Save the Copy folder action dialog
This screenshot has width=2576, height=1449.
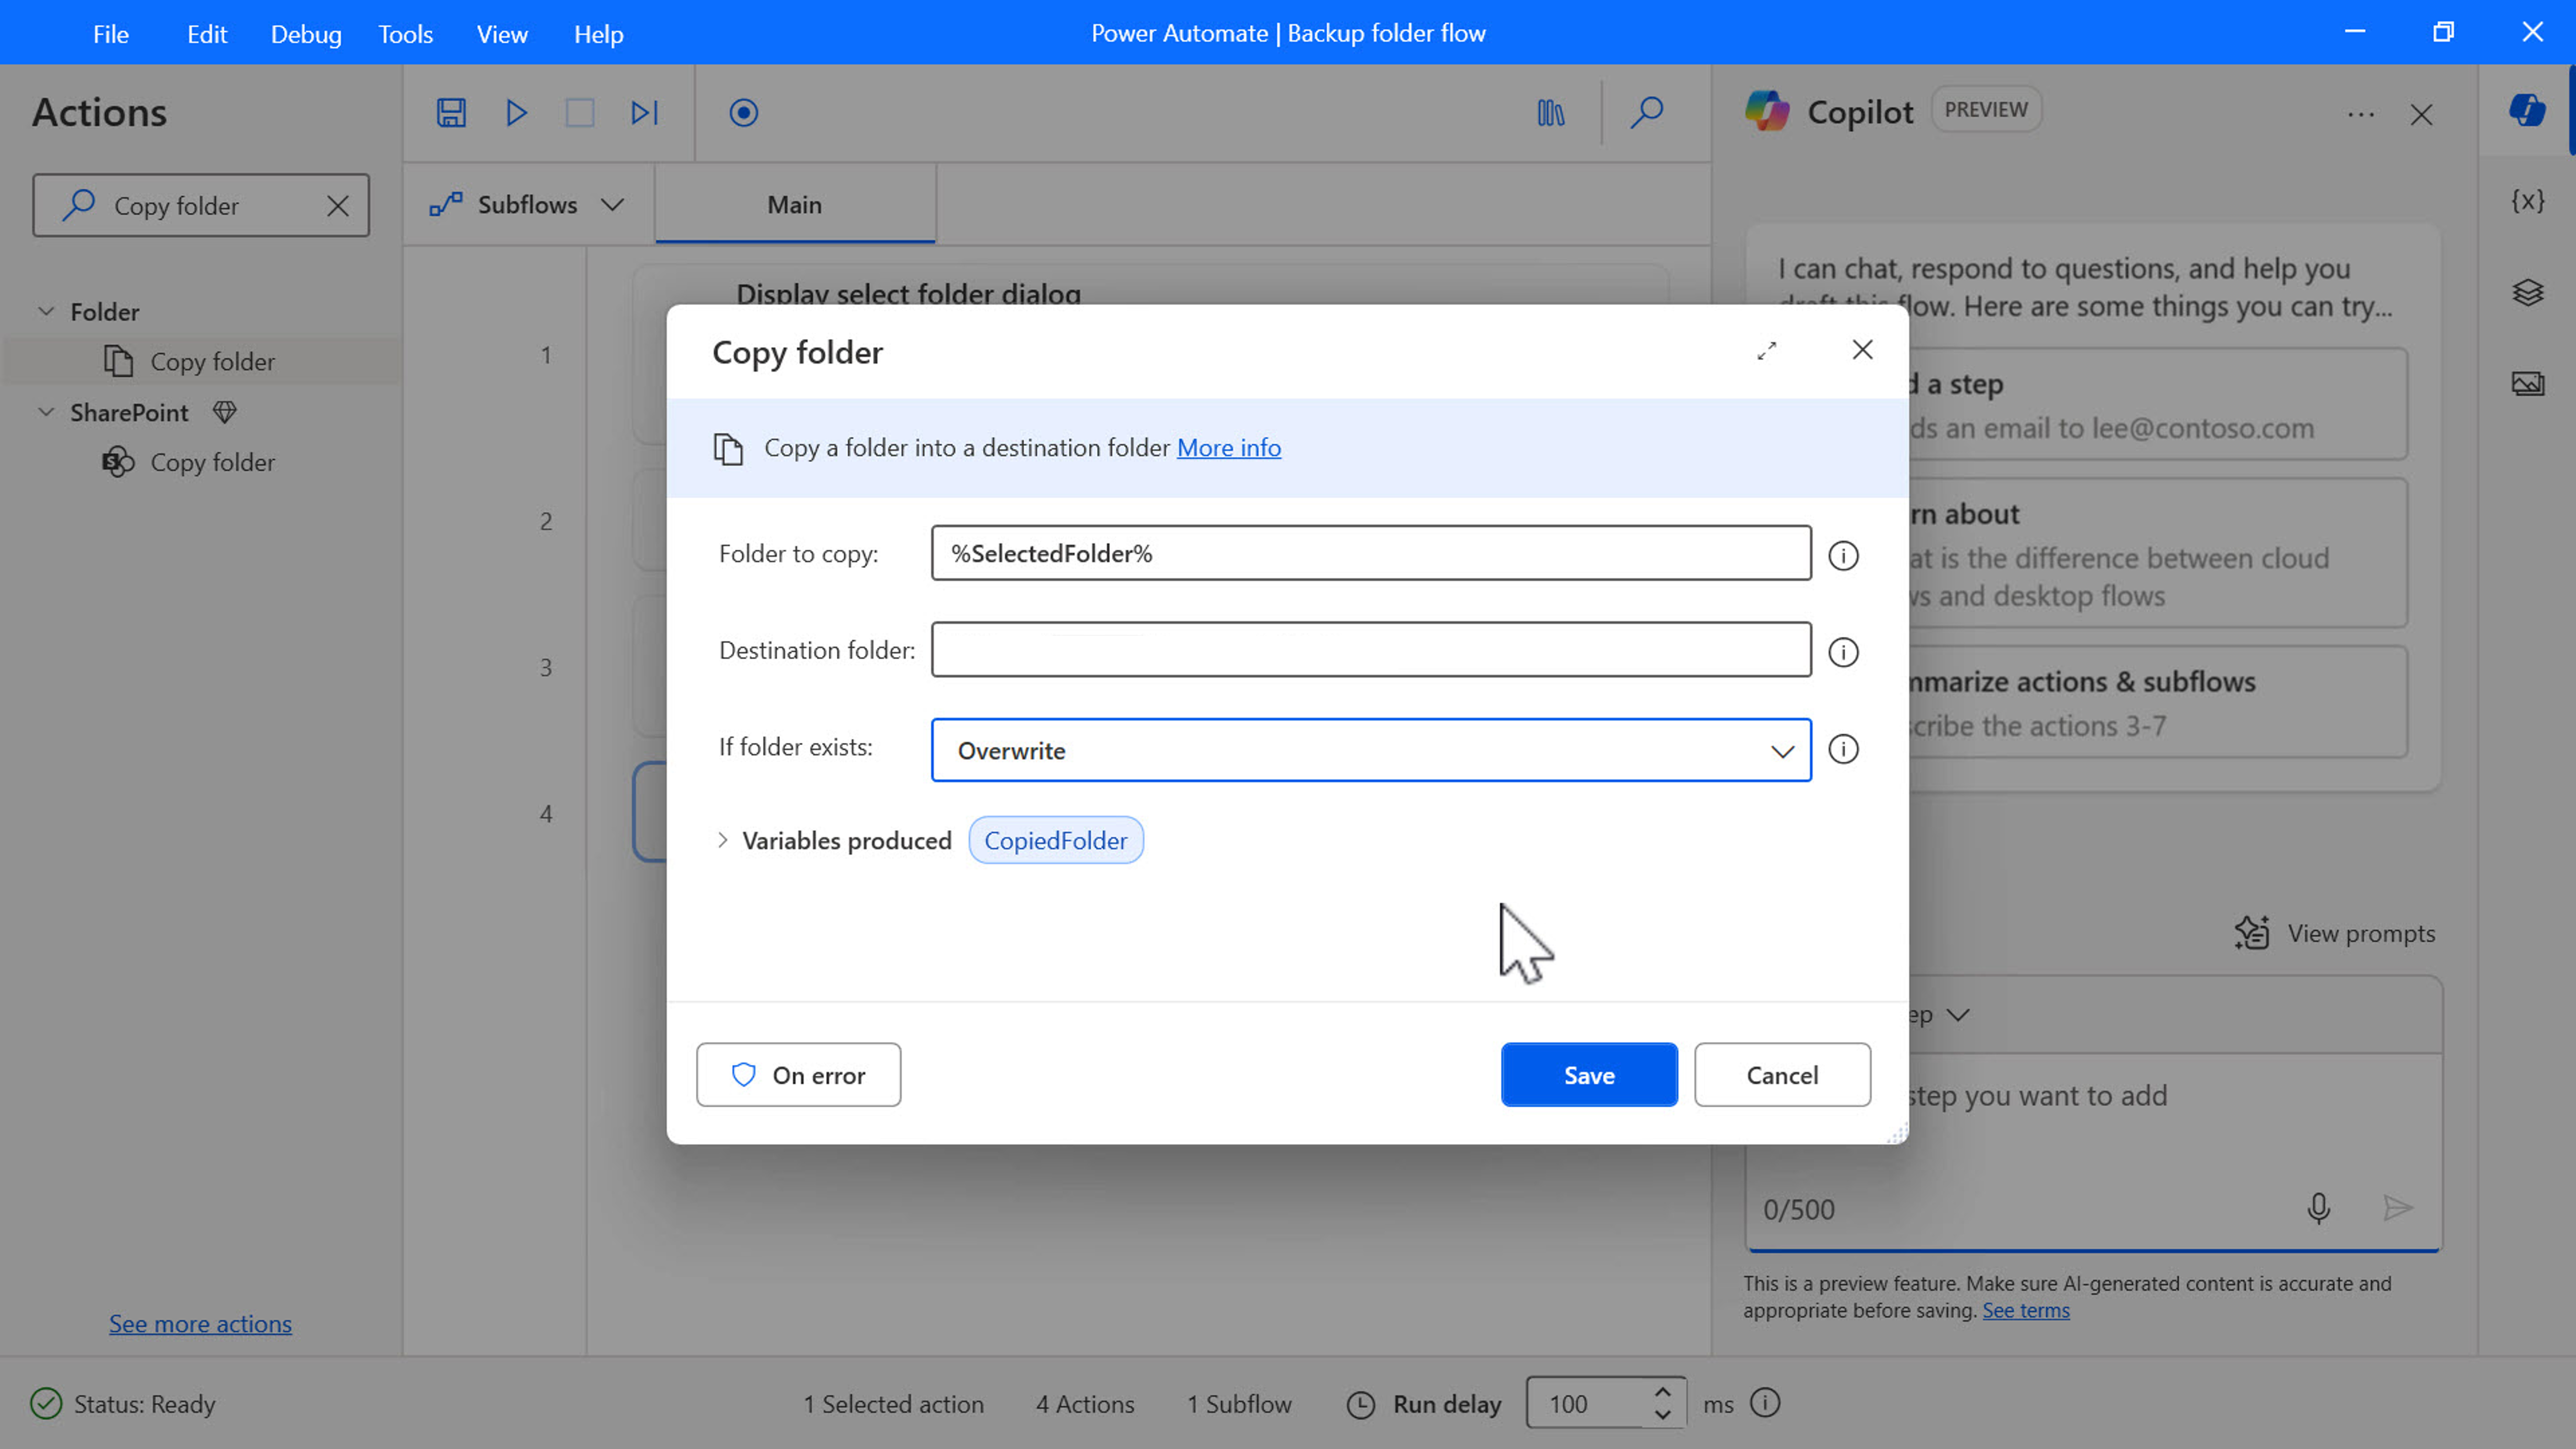[1588, 1074]
